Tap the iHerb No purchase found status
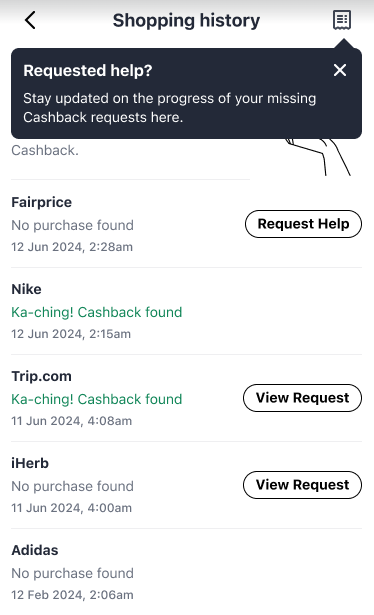Screen dimensions: 374x615 73,486
